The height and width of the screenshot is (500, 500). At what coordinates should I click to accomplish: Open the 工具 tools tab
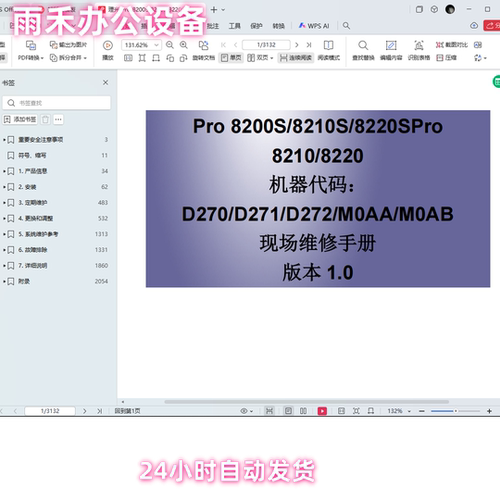pos(234,26)
